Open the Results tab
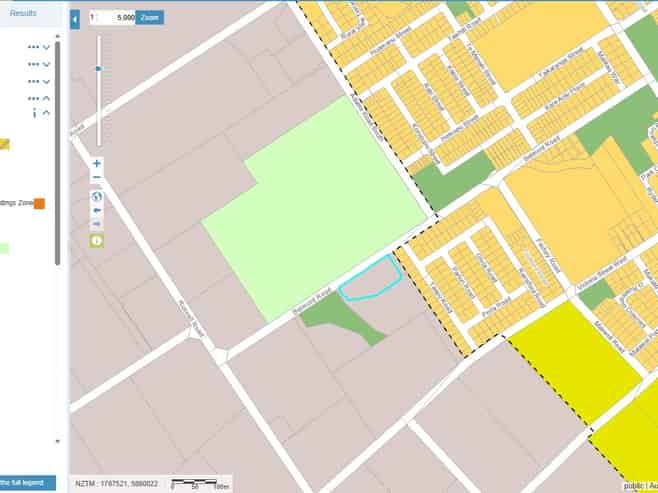 pyautogui.click(x=23, y=13)
